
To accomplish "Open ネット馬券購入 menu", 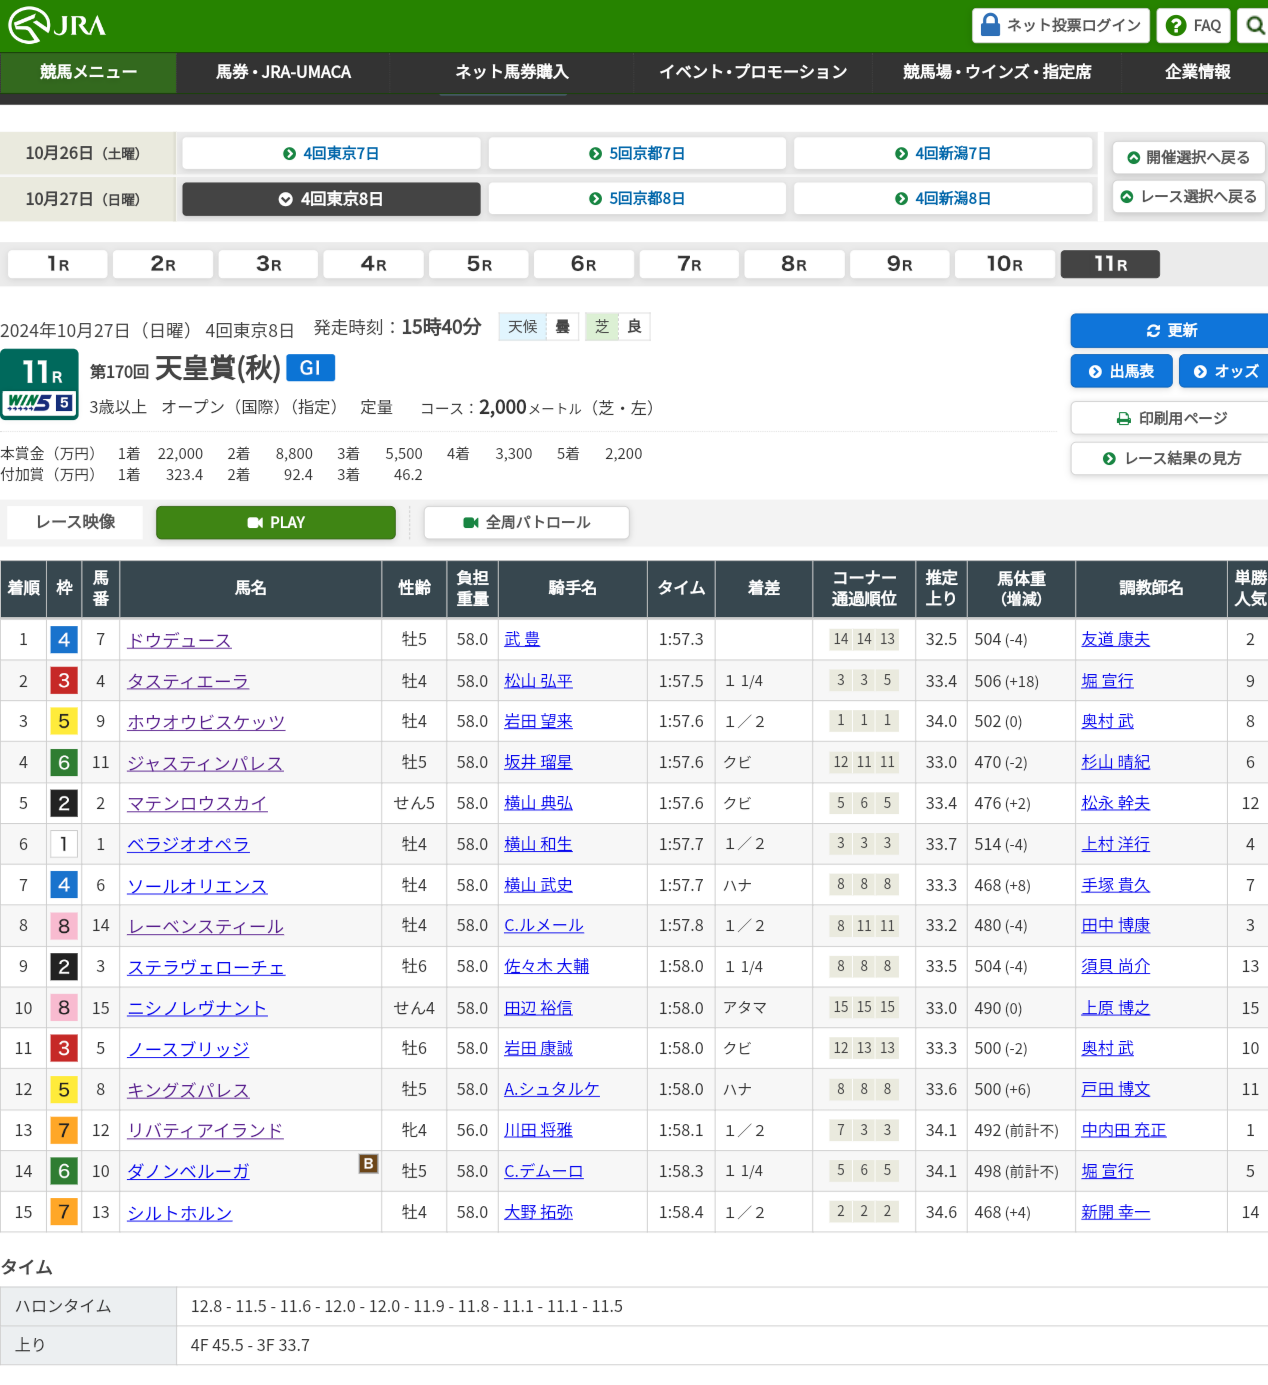I will pos(511,72).
